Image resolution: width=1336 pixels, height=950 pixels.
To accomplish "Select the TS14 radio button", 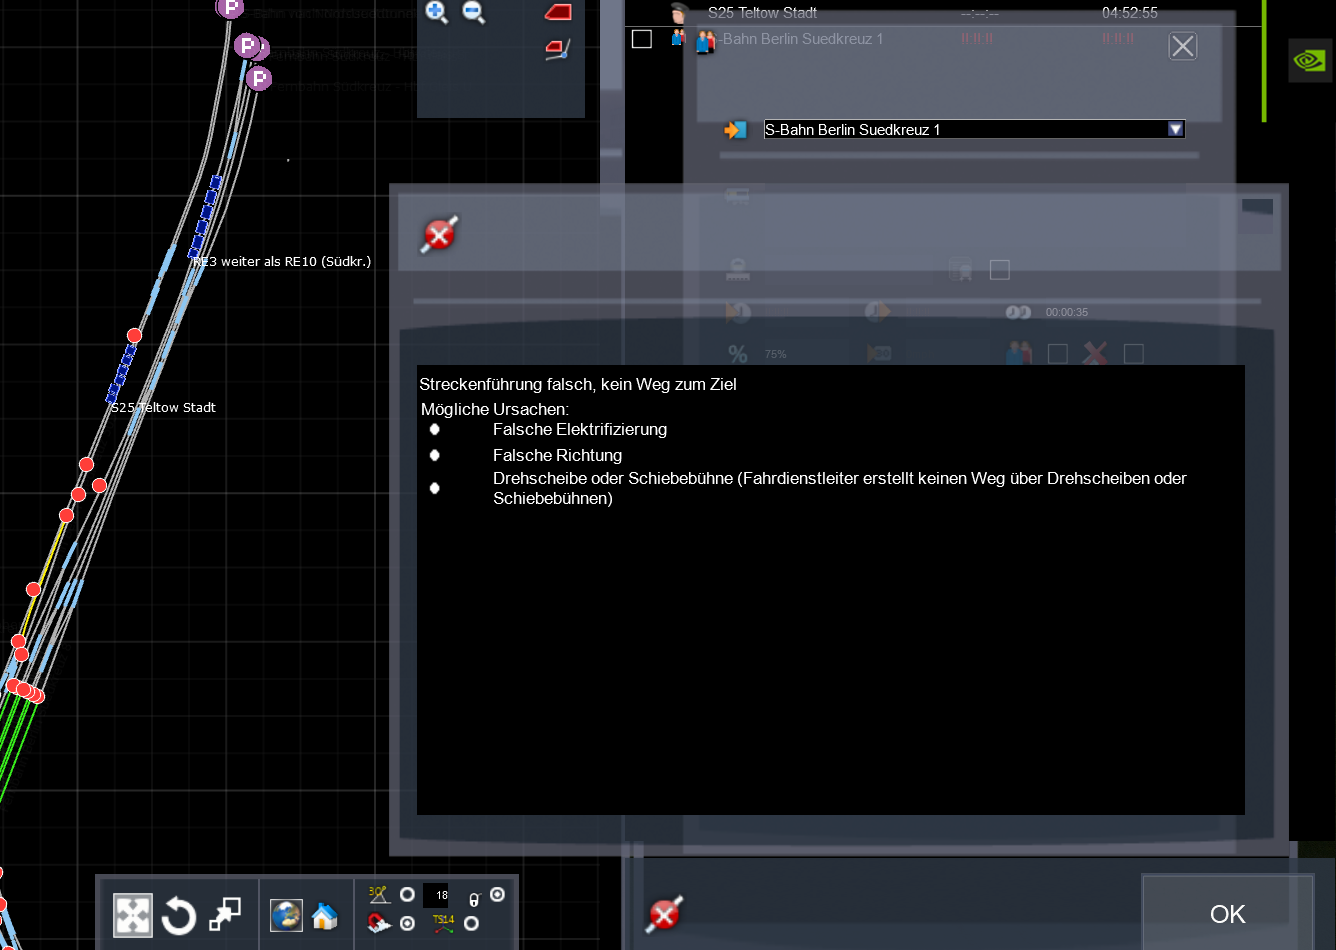I will coord(471,923).
